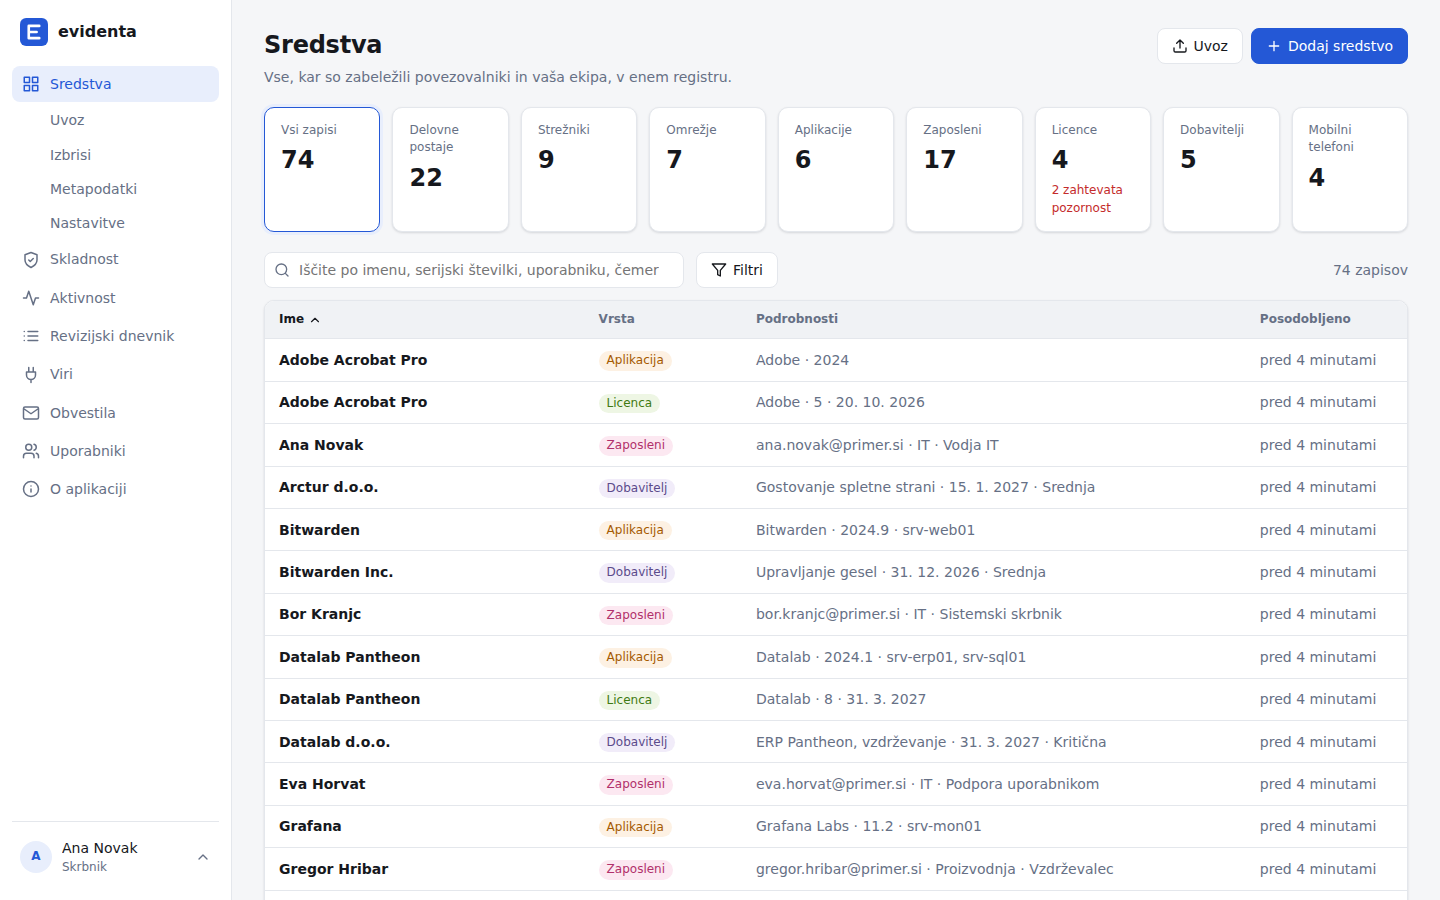Open the Skladnost shield icon

[x=31, y=260]
